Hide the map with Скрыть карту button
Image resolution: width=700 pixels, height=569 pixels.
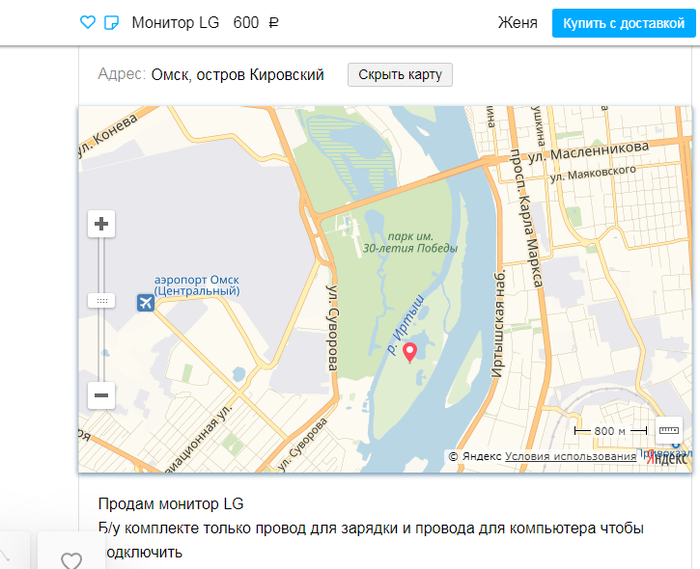(x=400, y=75)
